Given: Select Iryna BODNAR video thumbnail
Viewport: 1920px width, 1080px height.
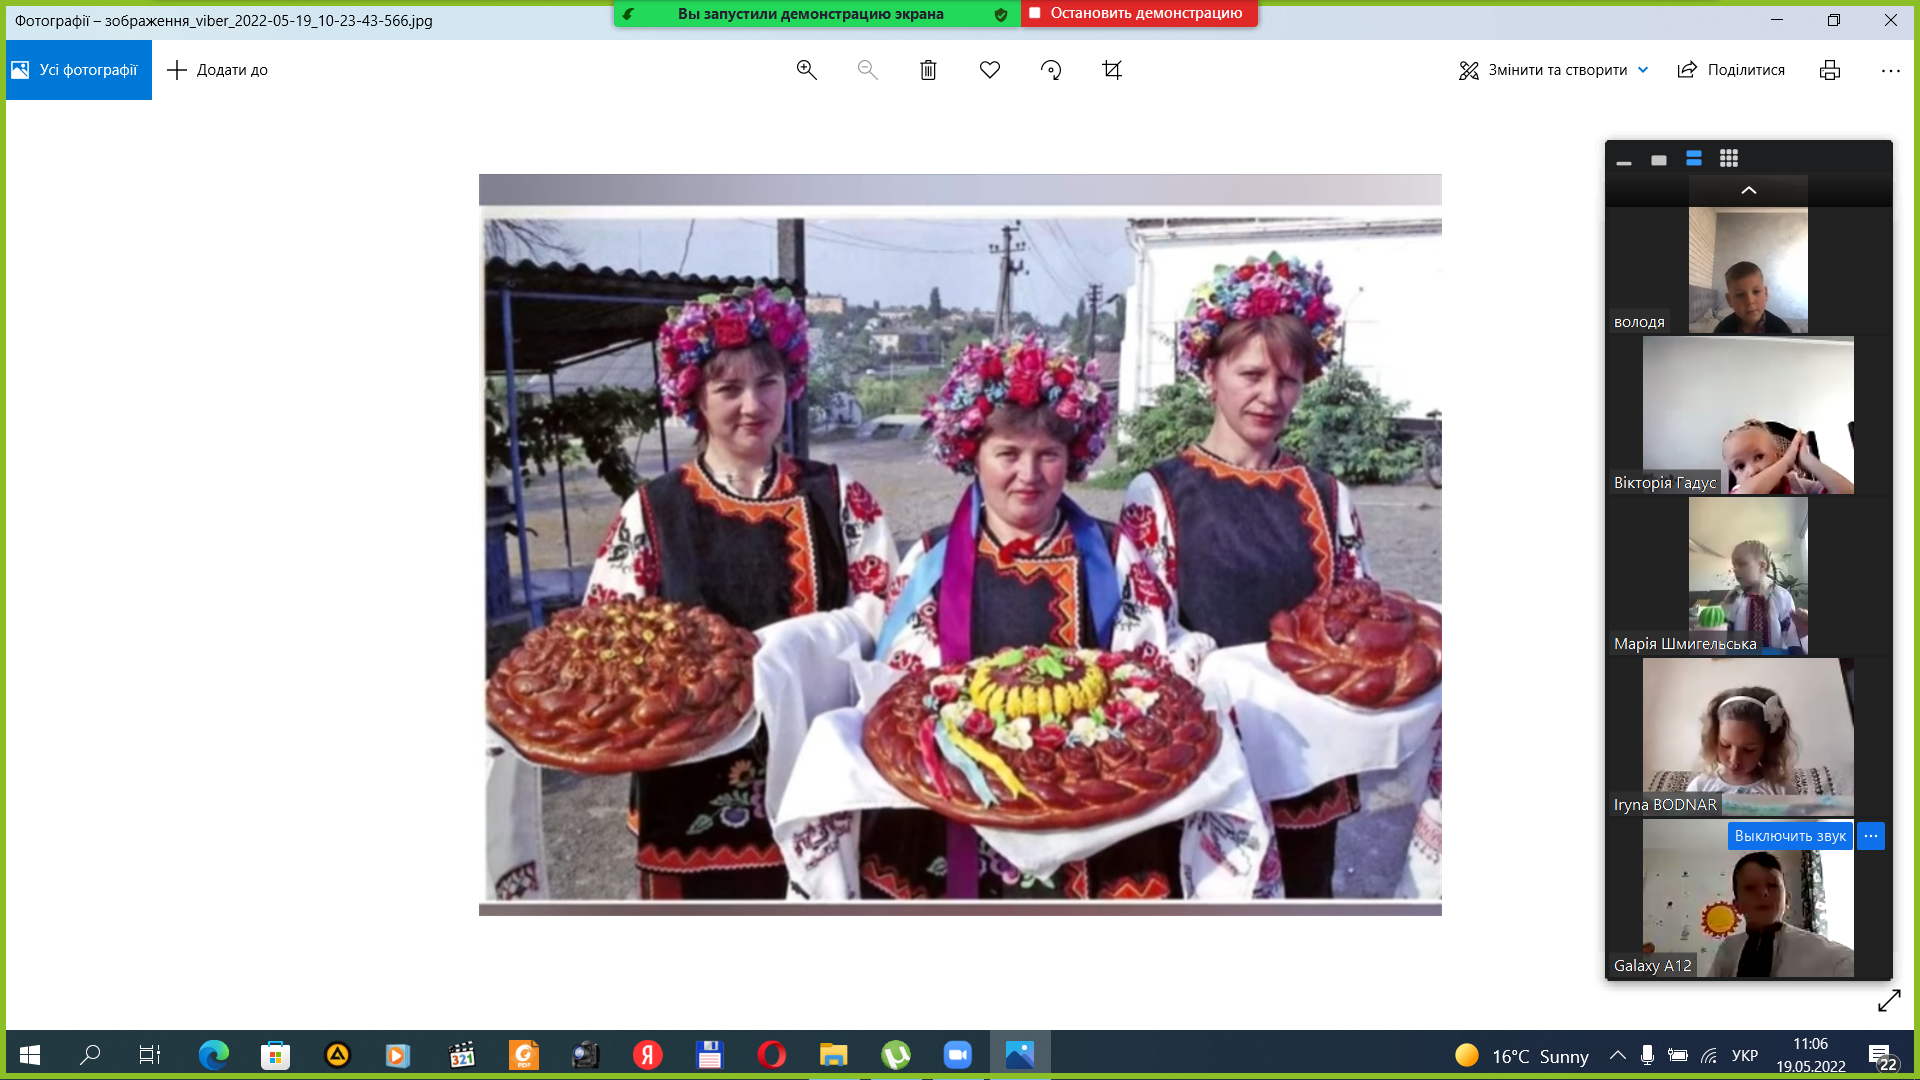Looking at the screenshot, I should (1748, 737).
